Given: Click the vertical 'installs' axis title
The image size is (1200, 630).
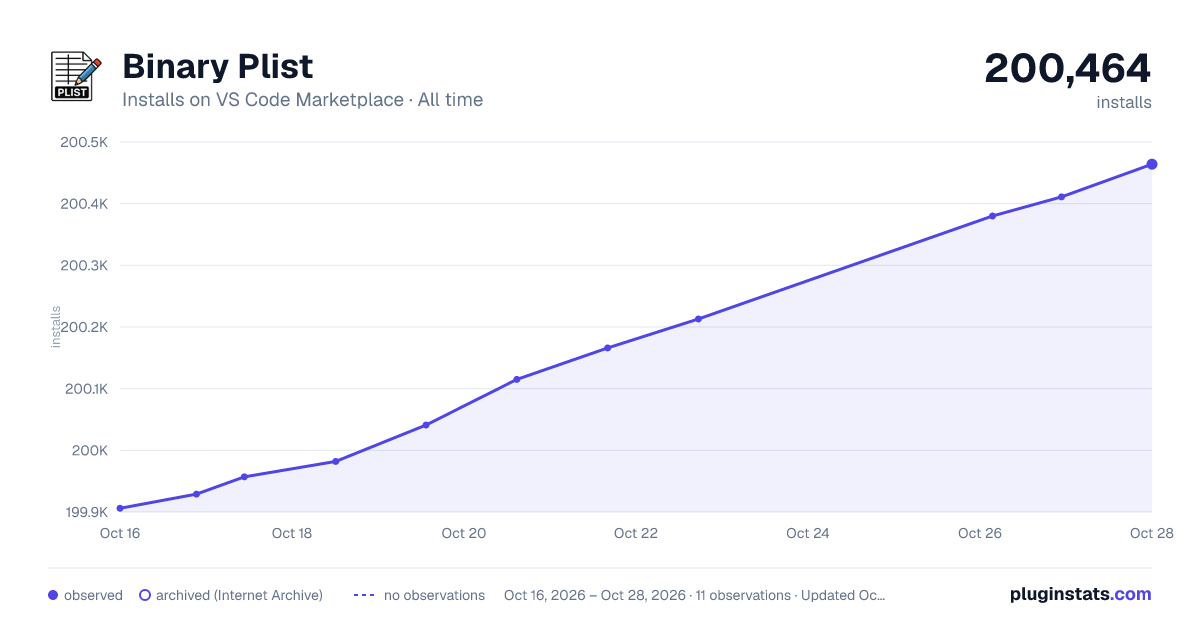Looking at the screenshot, I should pos(56,327).
